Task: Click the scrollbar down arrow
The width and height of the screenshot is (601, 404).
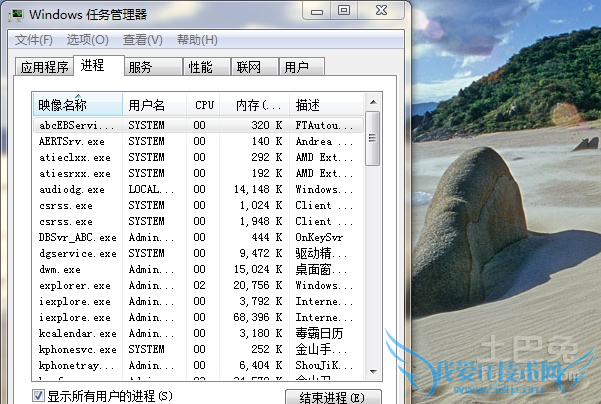Action: click(373, 371)
